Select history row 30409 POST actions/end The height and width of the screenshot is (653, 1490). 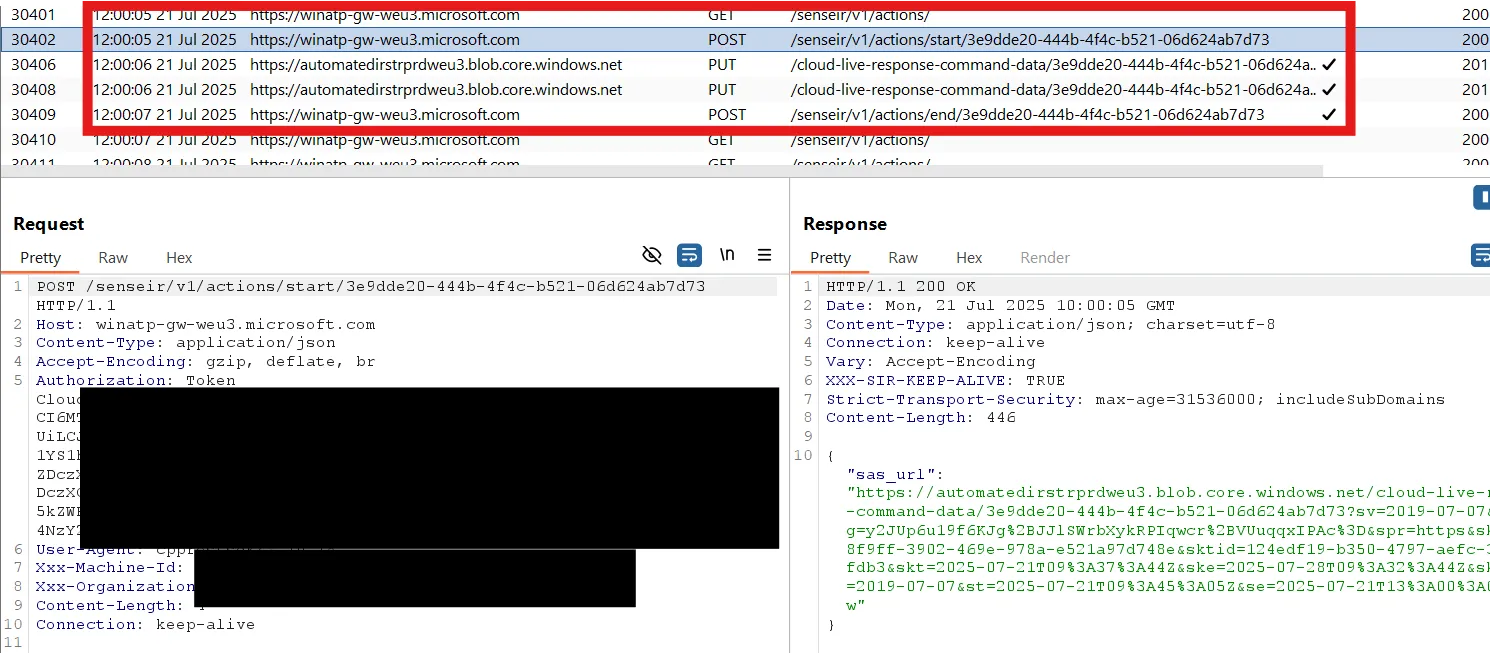click(500, 115)
